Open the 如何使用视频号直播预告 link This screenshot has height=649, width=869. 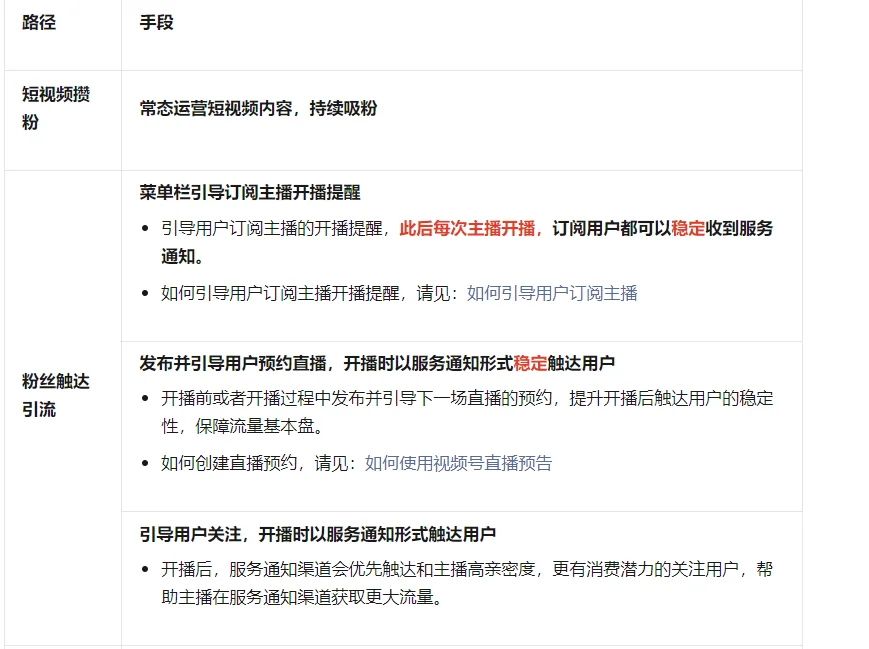pyautogui.click(x=458, y=463)
